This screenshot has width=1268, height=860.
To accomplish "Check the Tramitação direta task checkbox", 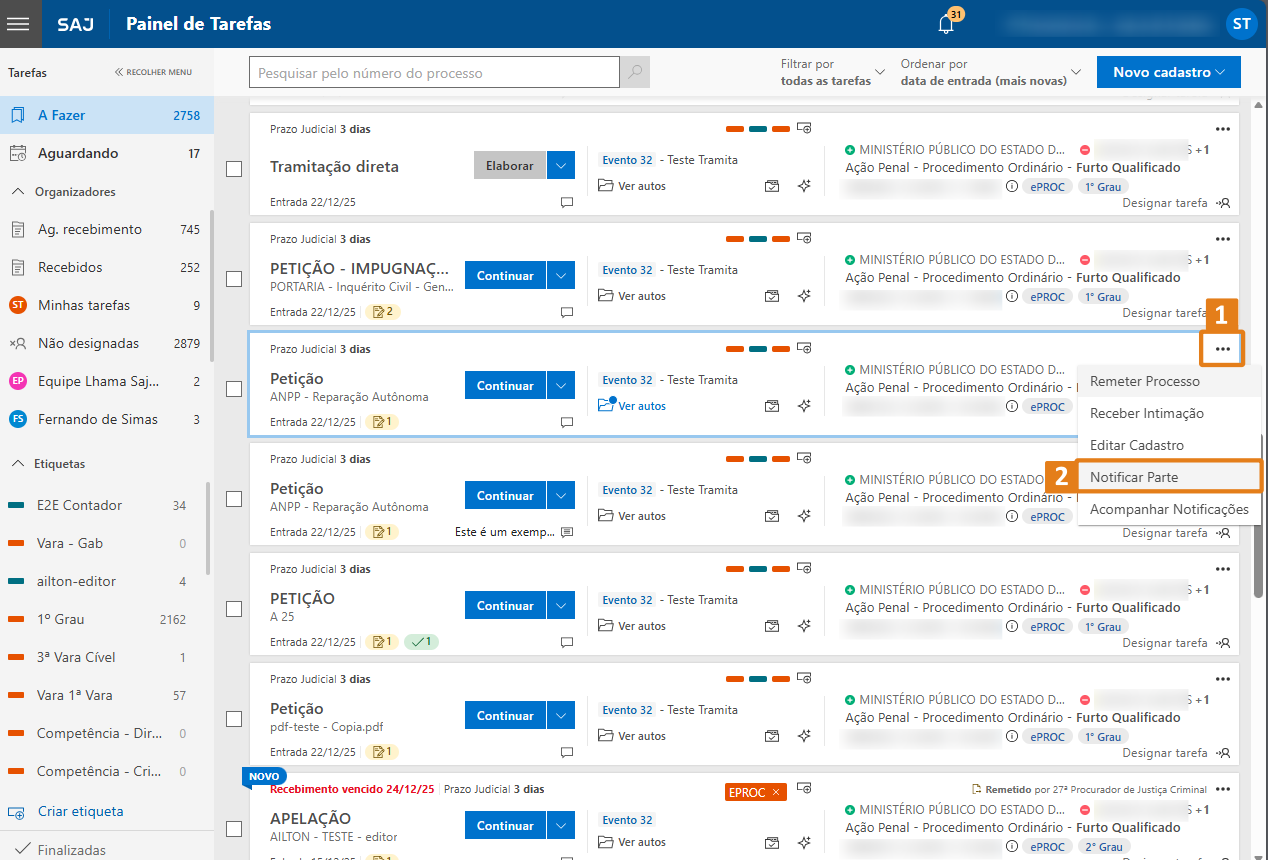I will tap(234, 169).
